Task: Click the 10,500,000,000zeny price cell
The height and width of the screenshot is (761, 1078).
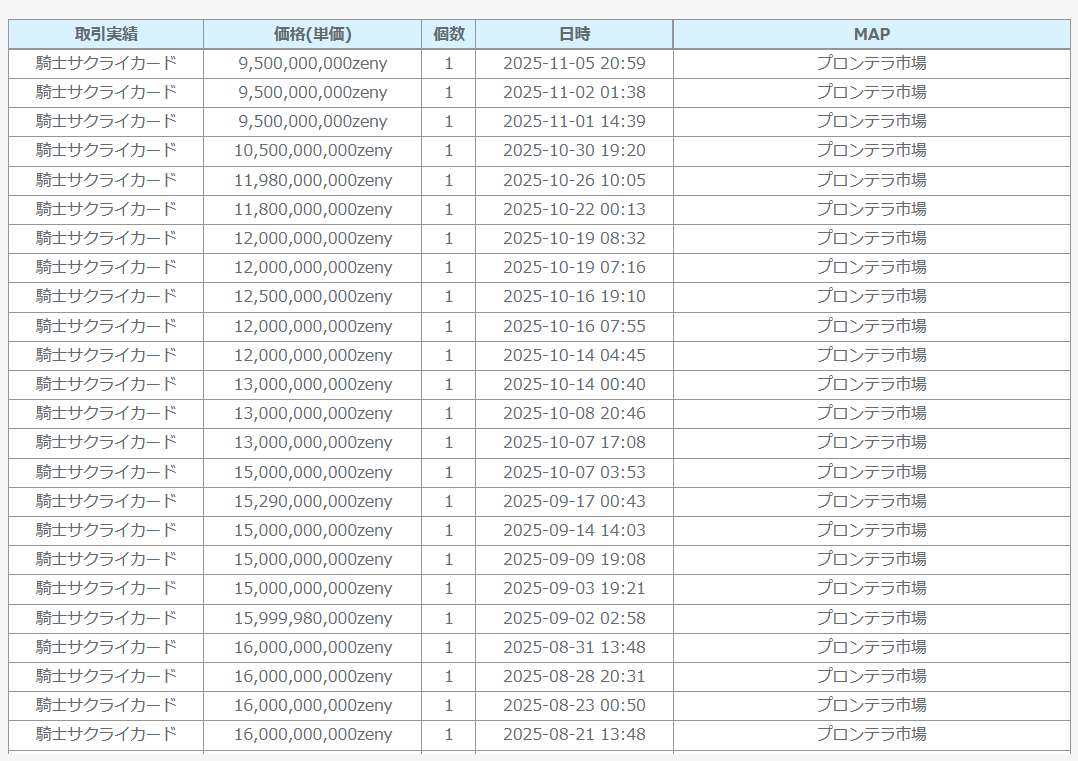Action: (x=313, y=151)
